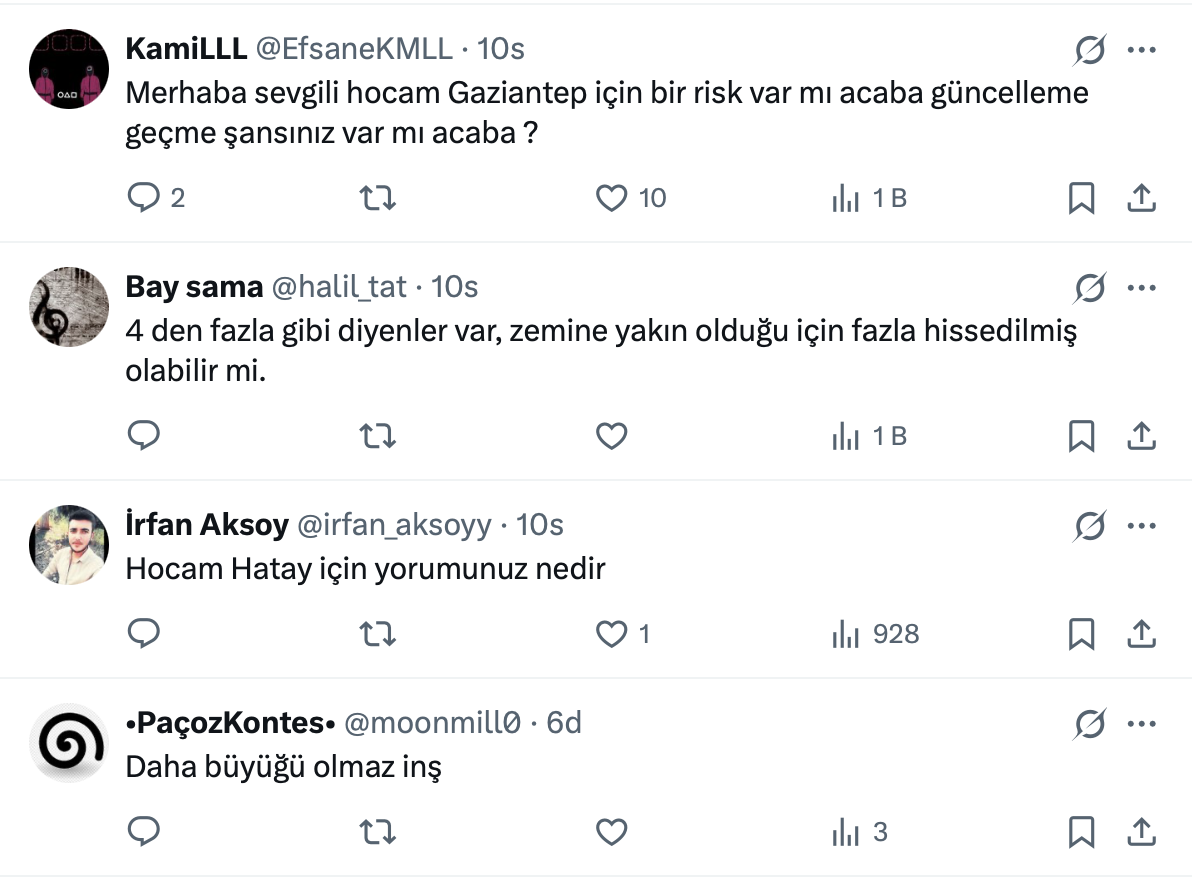Reply to KamiLLL's Gaziantep tweet
The height and width of the screenshot is (880, 1192).
pos(145,198)
